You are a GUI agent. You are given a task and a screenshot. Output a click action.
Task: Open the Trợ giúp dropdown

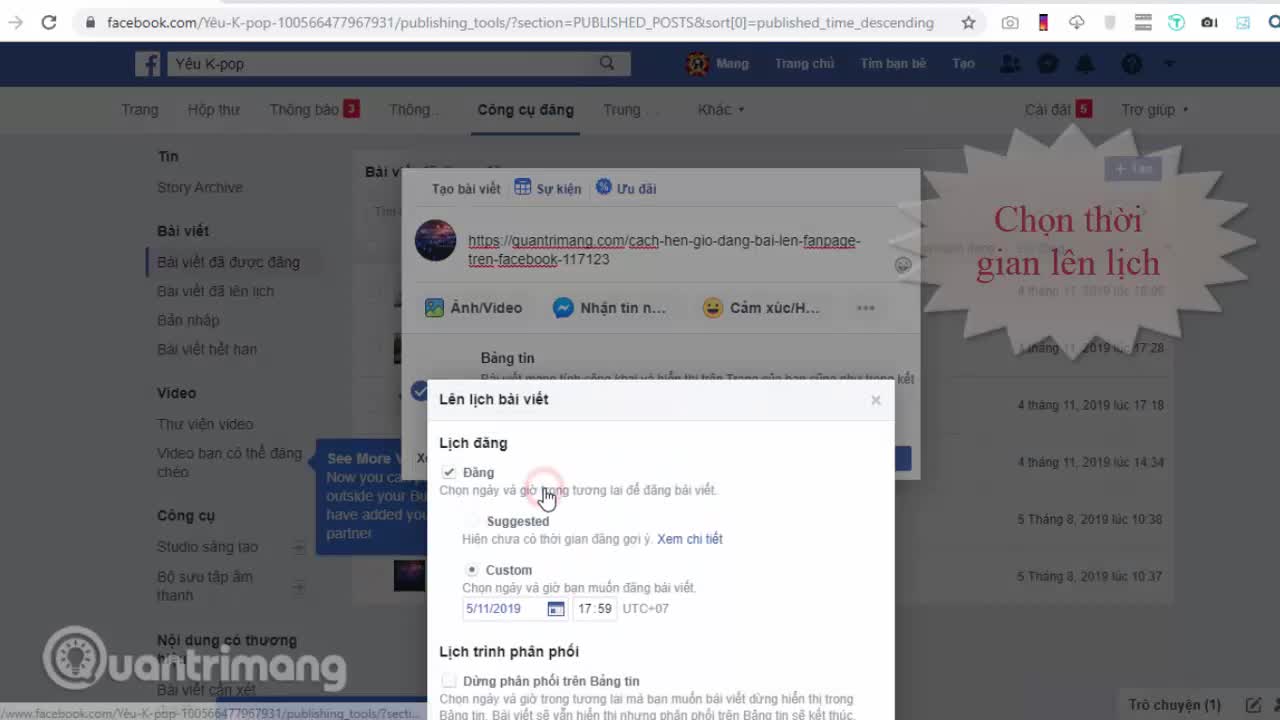1155,110
